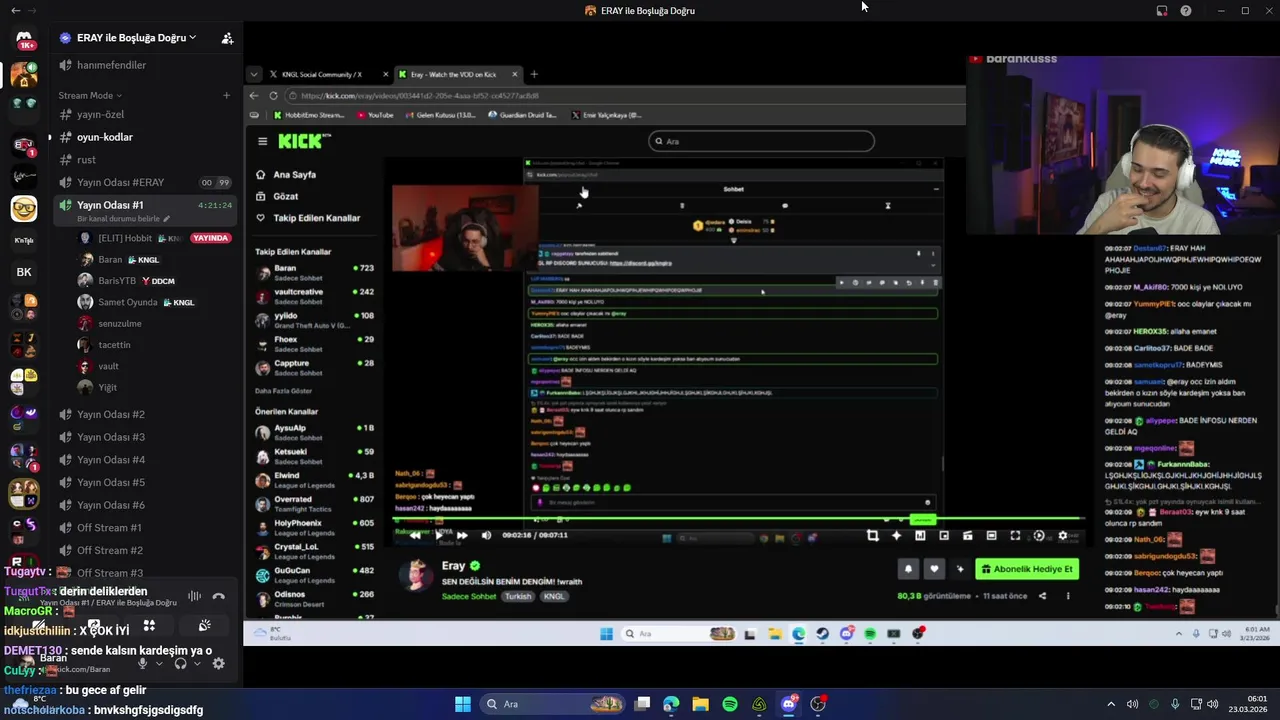1280x720 pixels.
Task: Show hidden system tray icons chevron
Action: 1111,704
